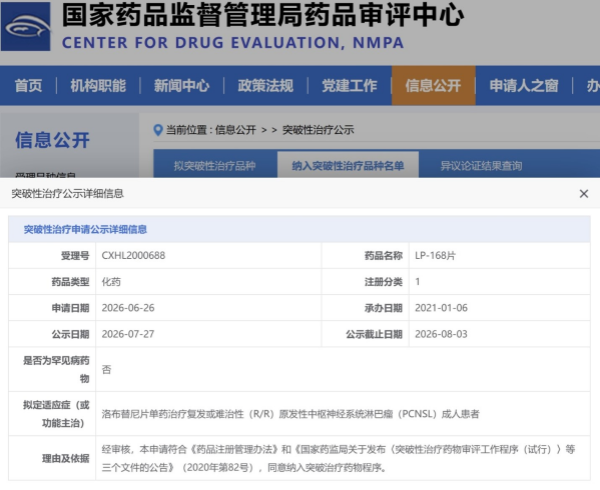
Task: Click the 是否为罕见病药物 field label
Action: [x=56, y=370]
